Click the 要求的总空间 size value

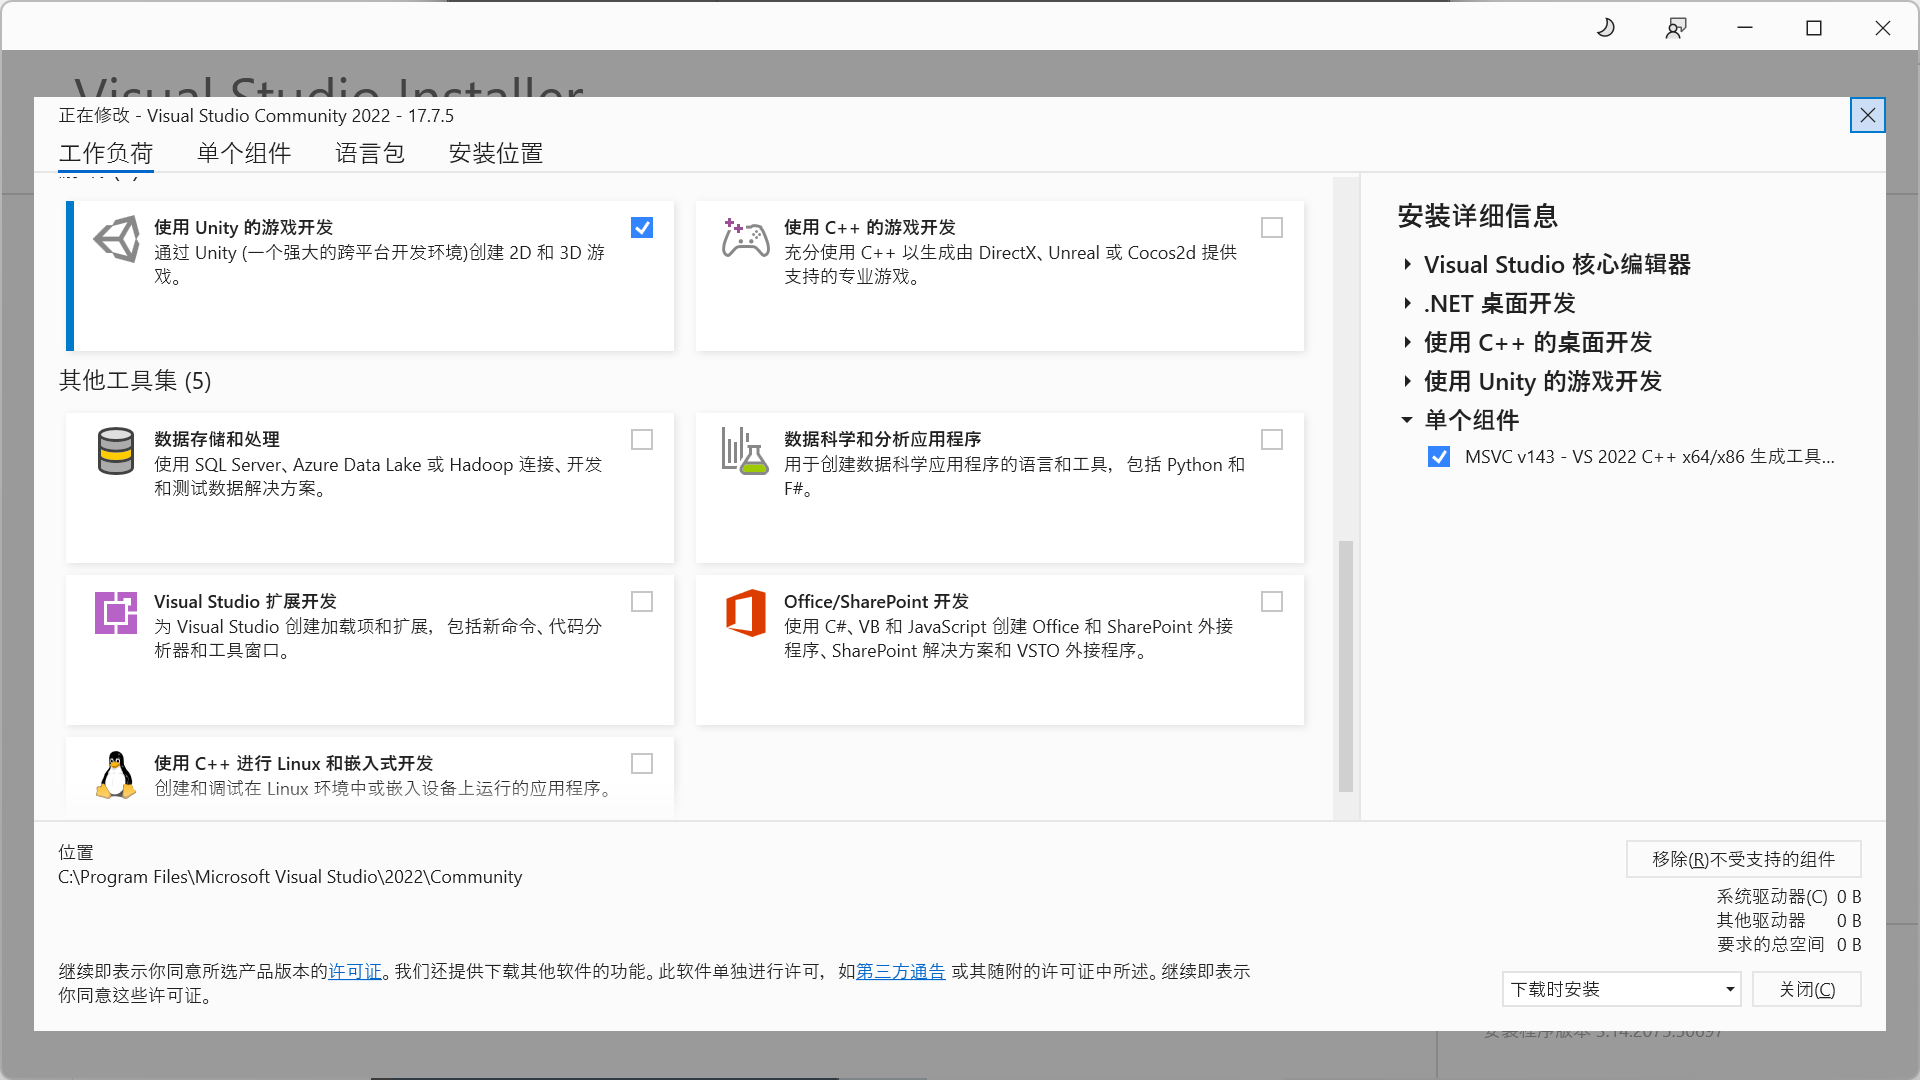click(1849, 945)
